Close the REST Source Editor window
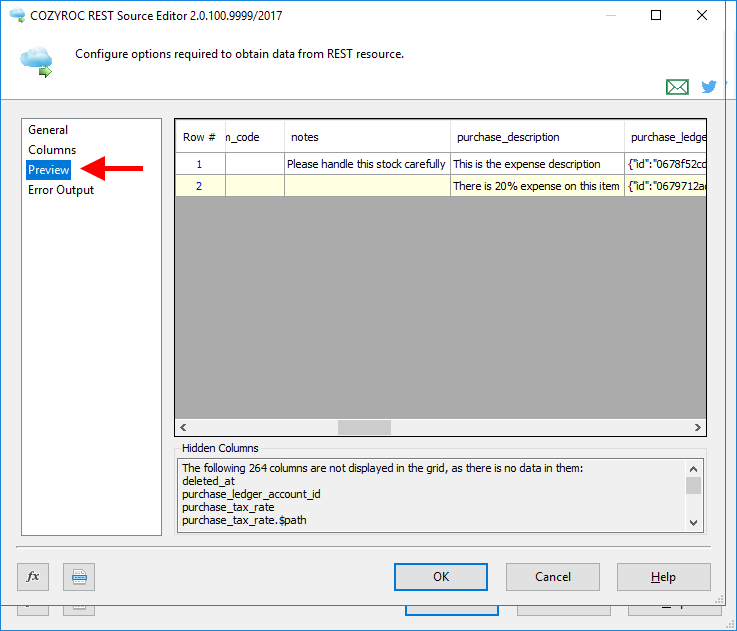737x631 pixels. point(702,15)
